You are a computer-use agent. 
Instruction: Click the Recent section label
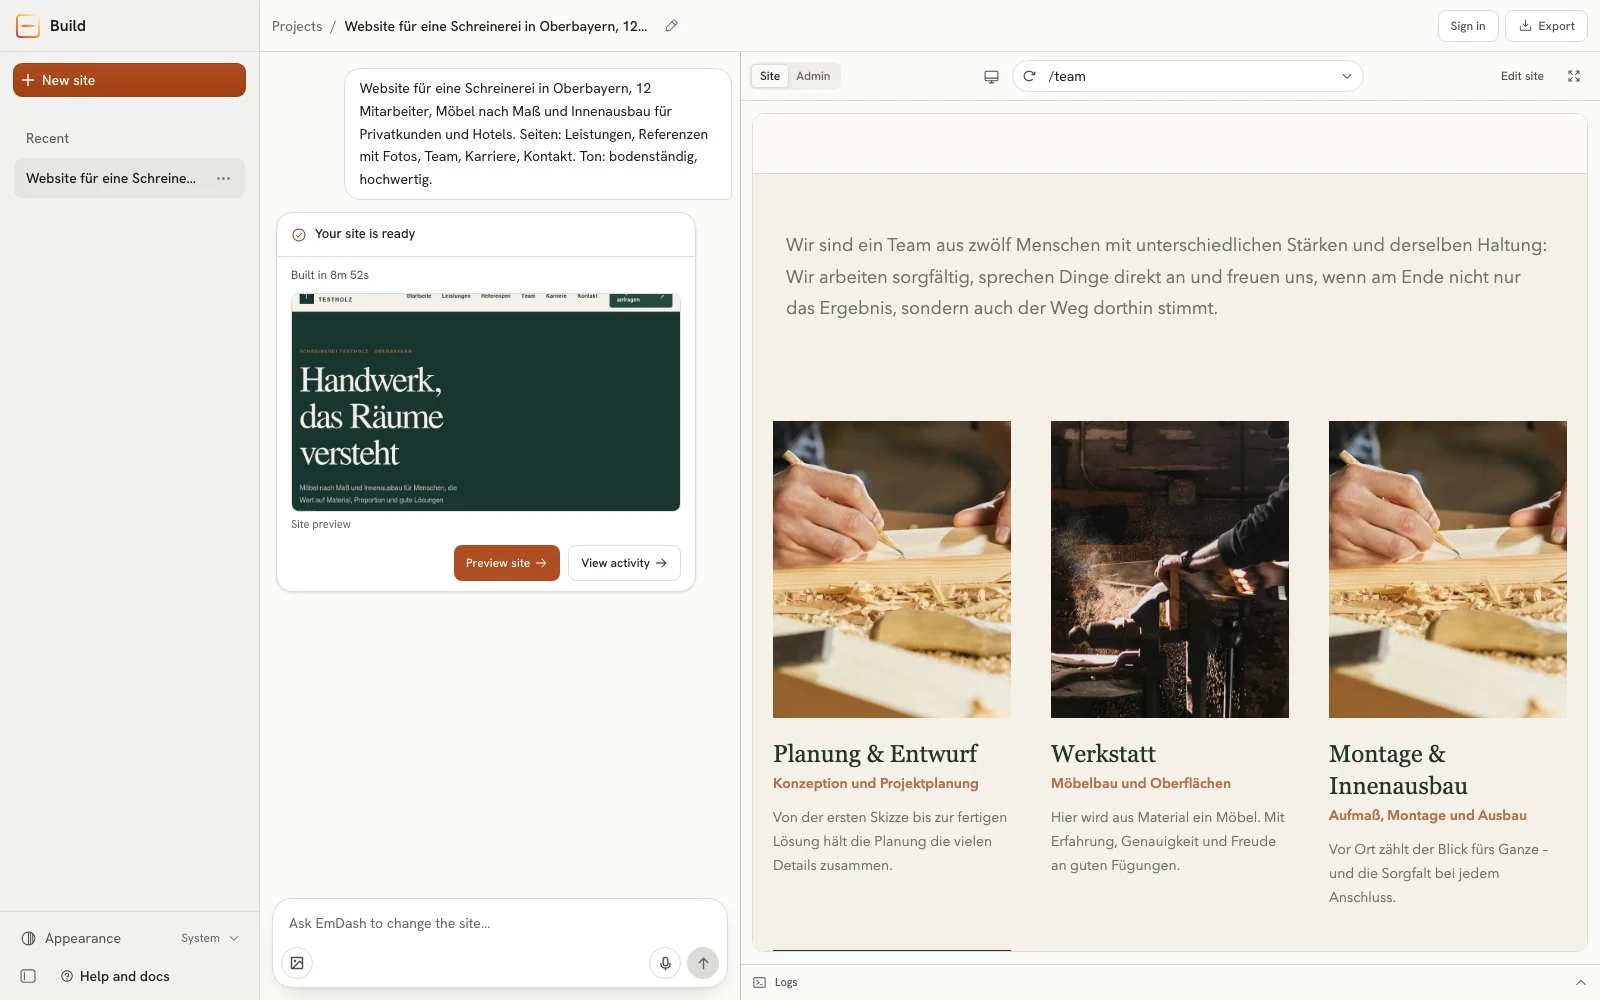tap(47, 138)
